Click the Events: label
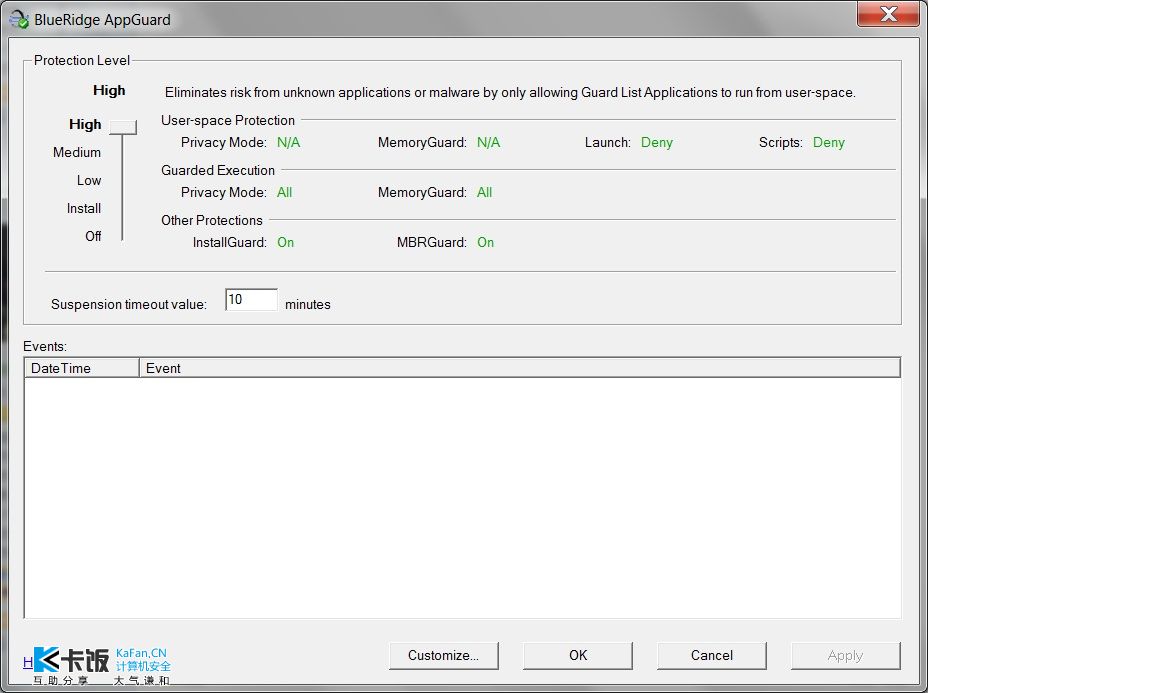1152x693 pixels. (45, 346)
